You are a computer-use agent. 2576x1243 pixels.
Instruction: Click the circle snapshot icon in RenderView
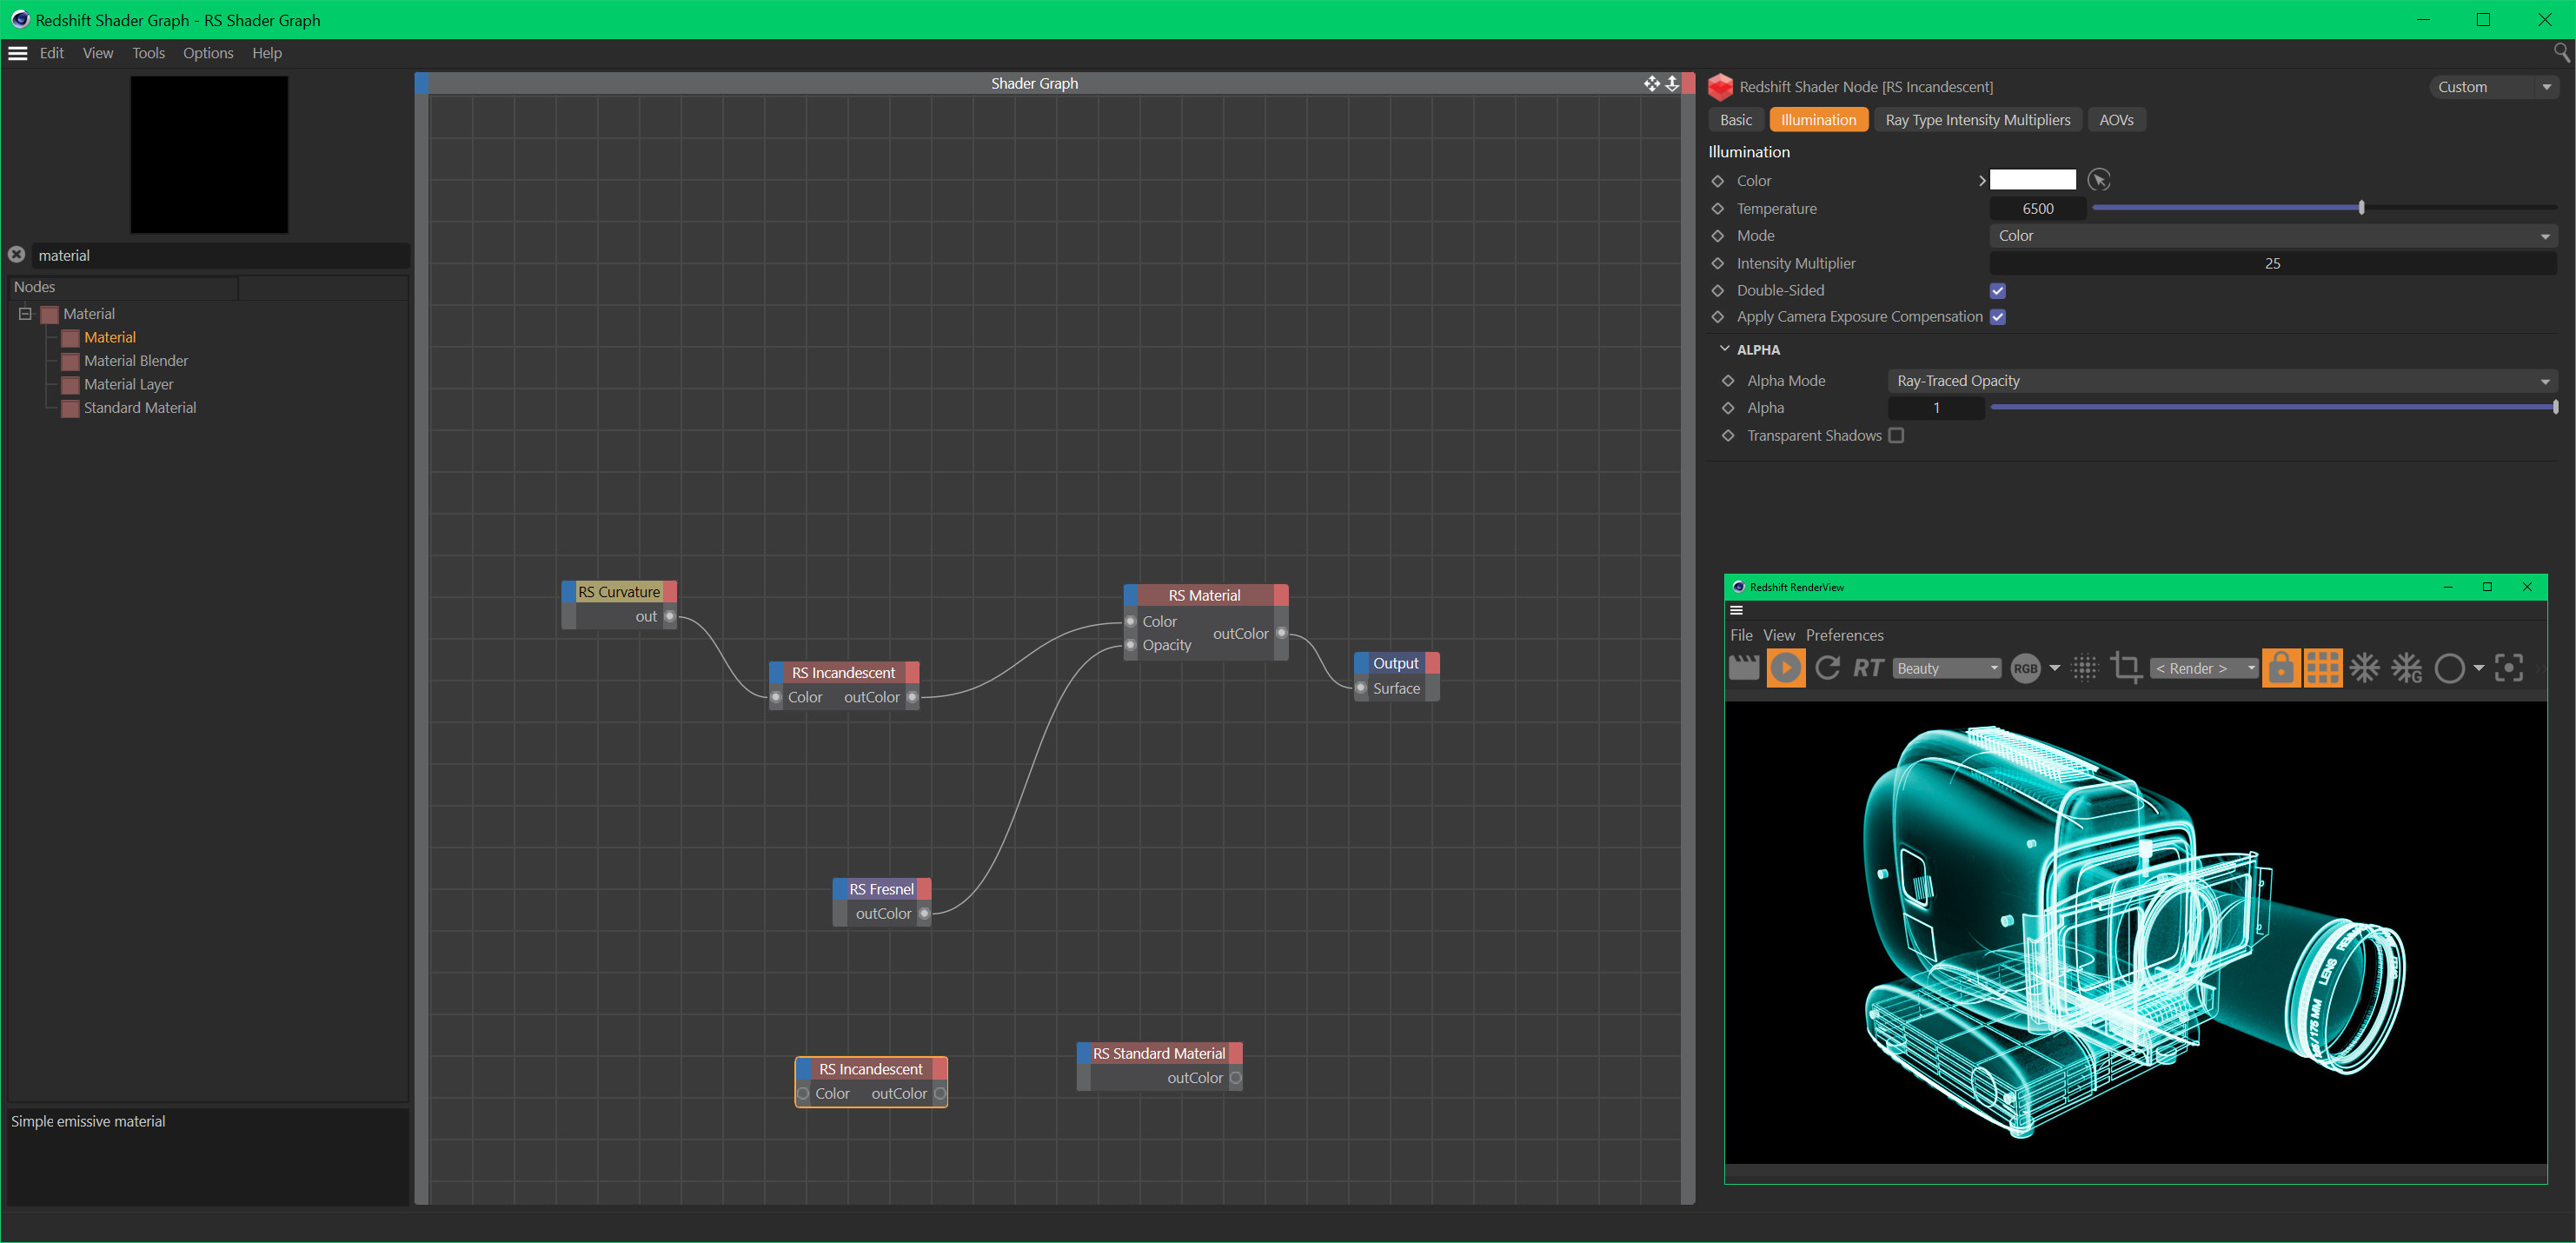2450,668
